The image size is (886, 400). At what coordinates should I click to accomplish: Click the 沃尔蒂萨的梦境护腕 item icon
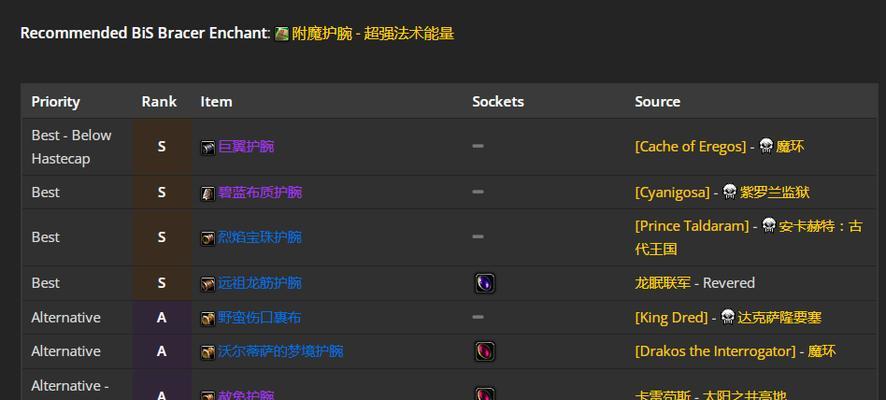(x=208, y=352)
